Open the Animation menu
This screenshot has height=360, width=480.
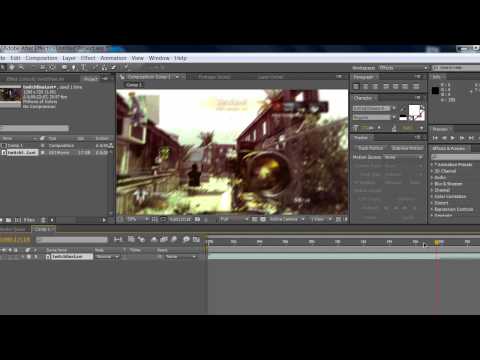pos(113,58)
